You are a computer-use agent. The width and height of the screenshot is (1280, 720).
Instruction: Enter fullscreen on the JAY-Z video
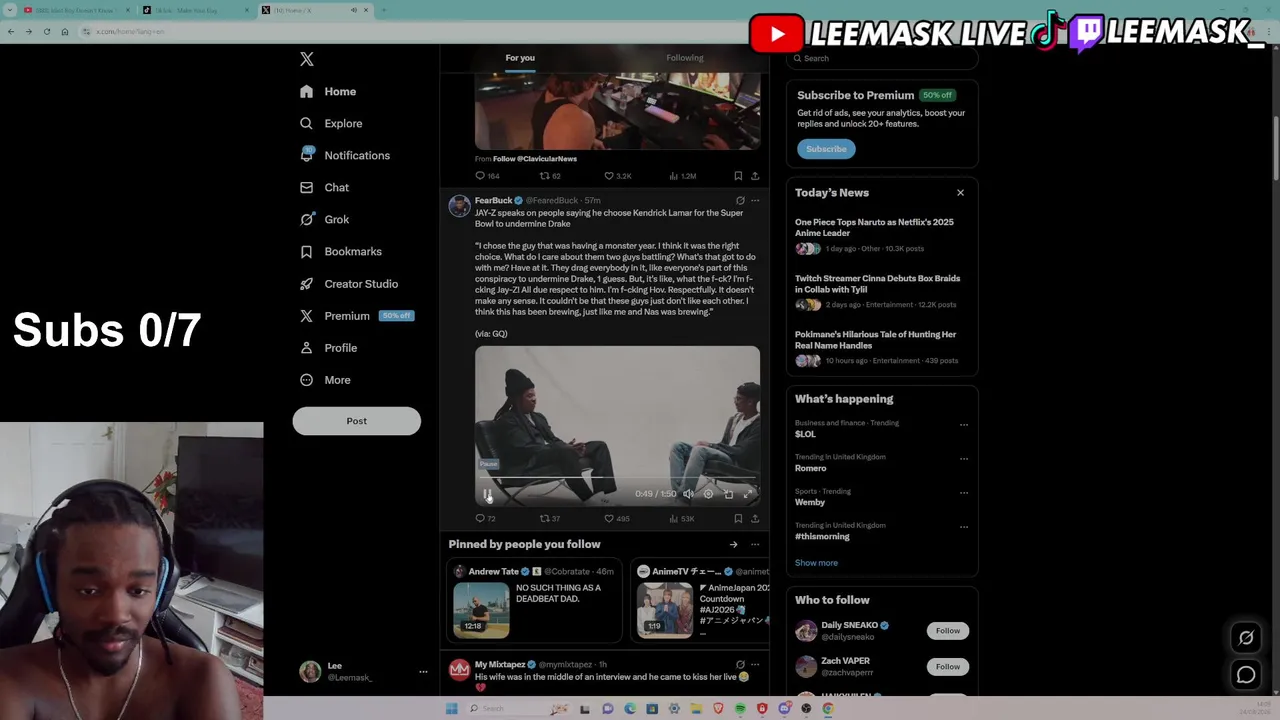point(748,493)
